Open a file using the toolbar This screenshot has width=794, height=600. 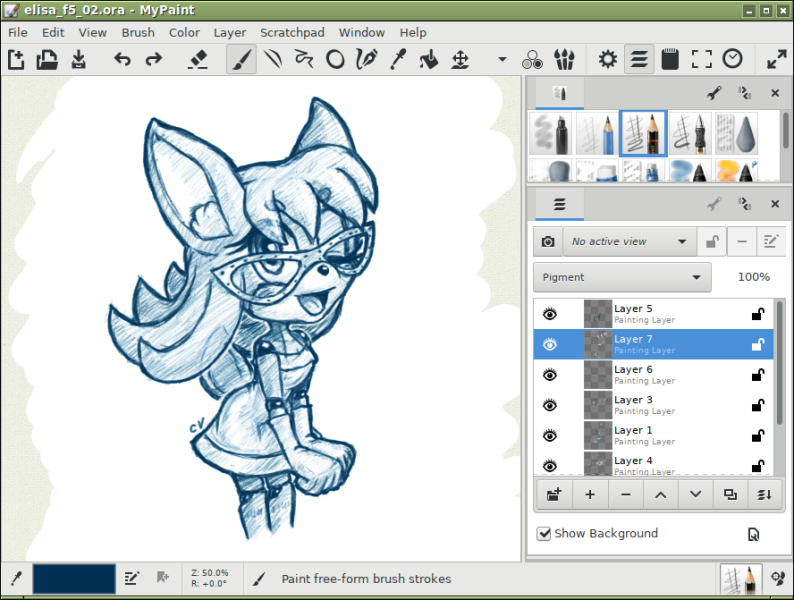pyautogui.click(x=47, y=59)
